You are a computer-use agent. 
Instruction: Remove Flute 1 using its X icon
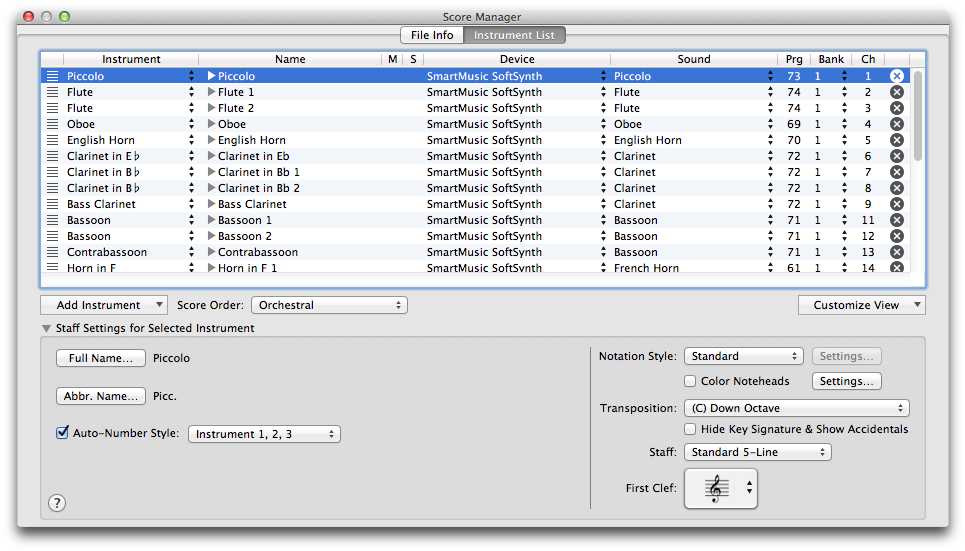897,92
